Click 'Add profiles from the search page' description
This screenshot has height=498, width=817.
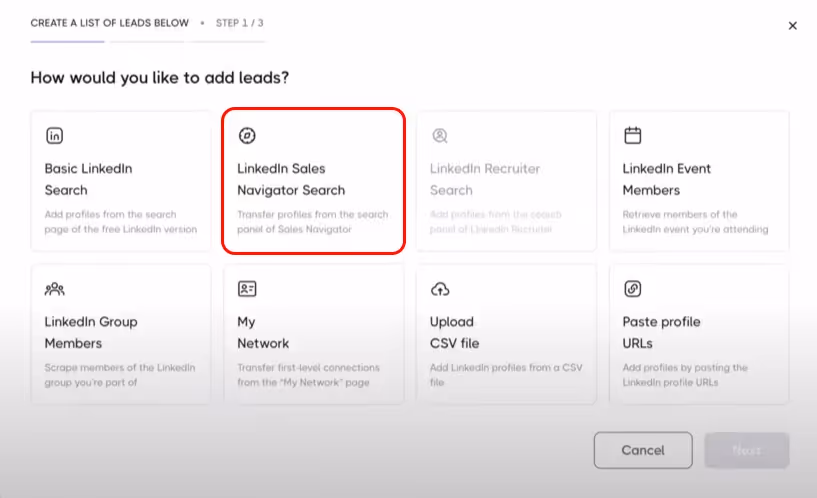click(x=121, y=221)
